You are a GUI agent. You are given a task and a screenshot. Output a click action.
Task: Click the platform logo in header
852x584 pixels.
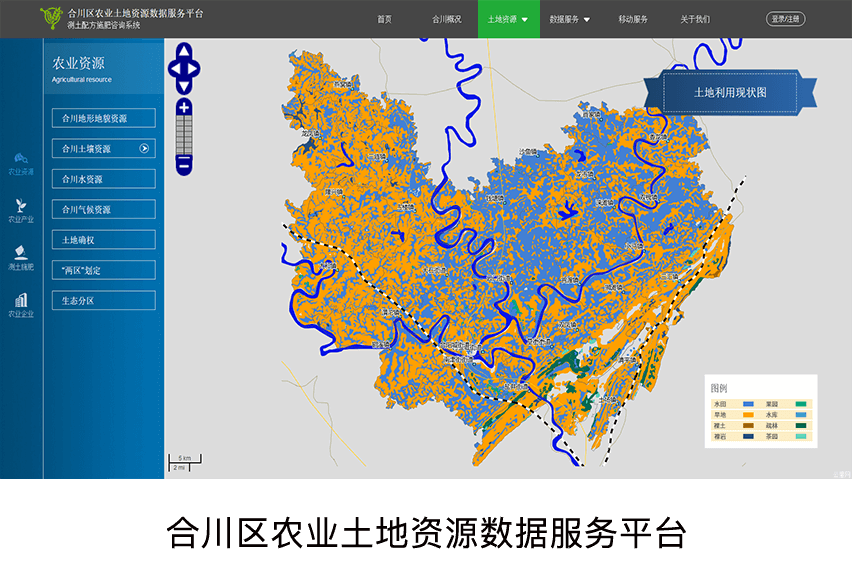point(49,18)
